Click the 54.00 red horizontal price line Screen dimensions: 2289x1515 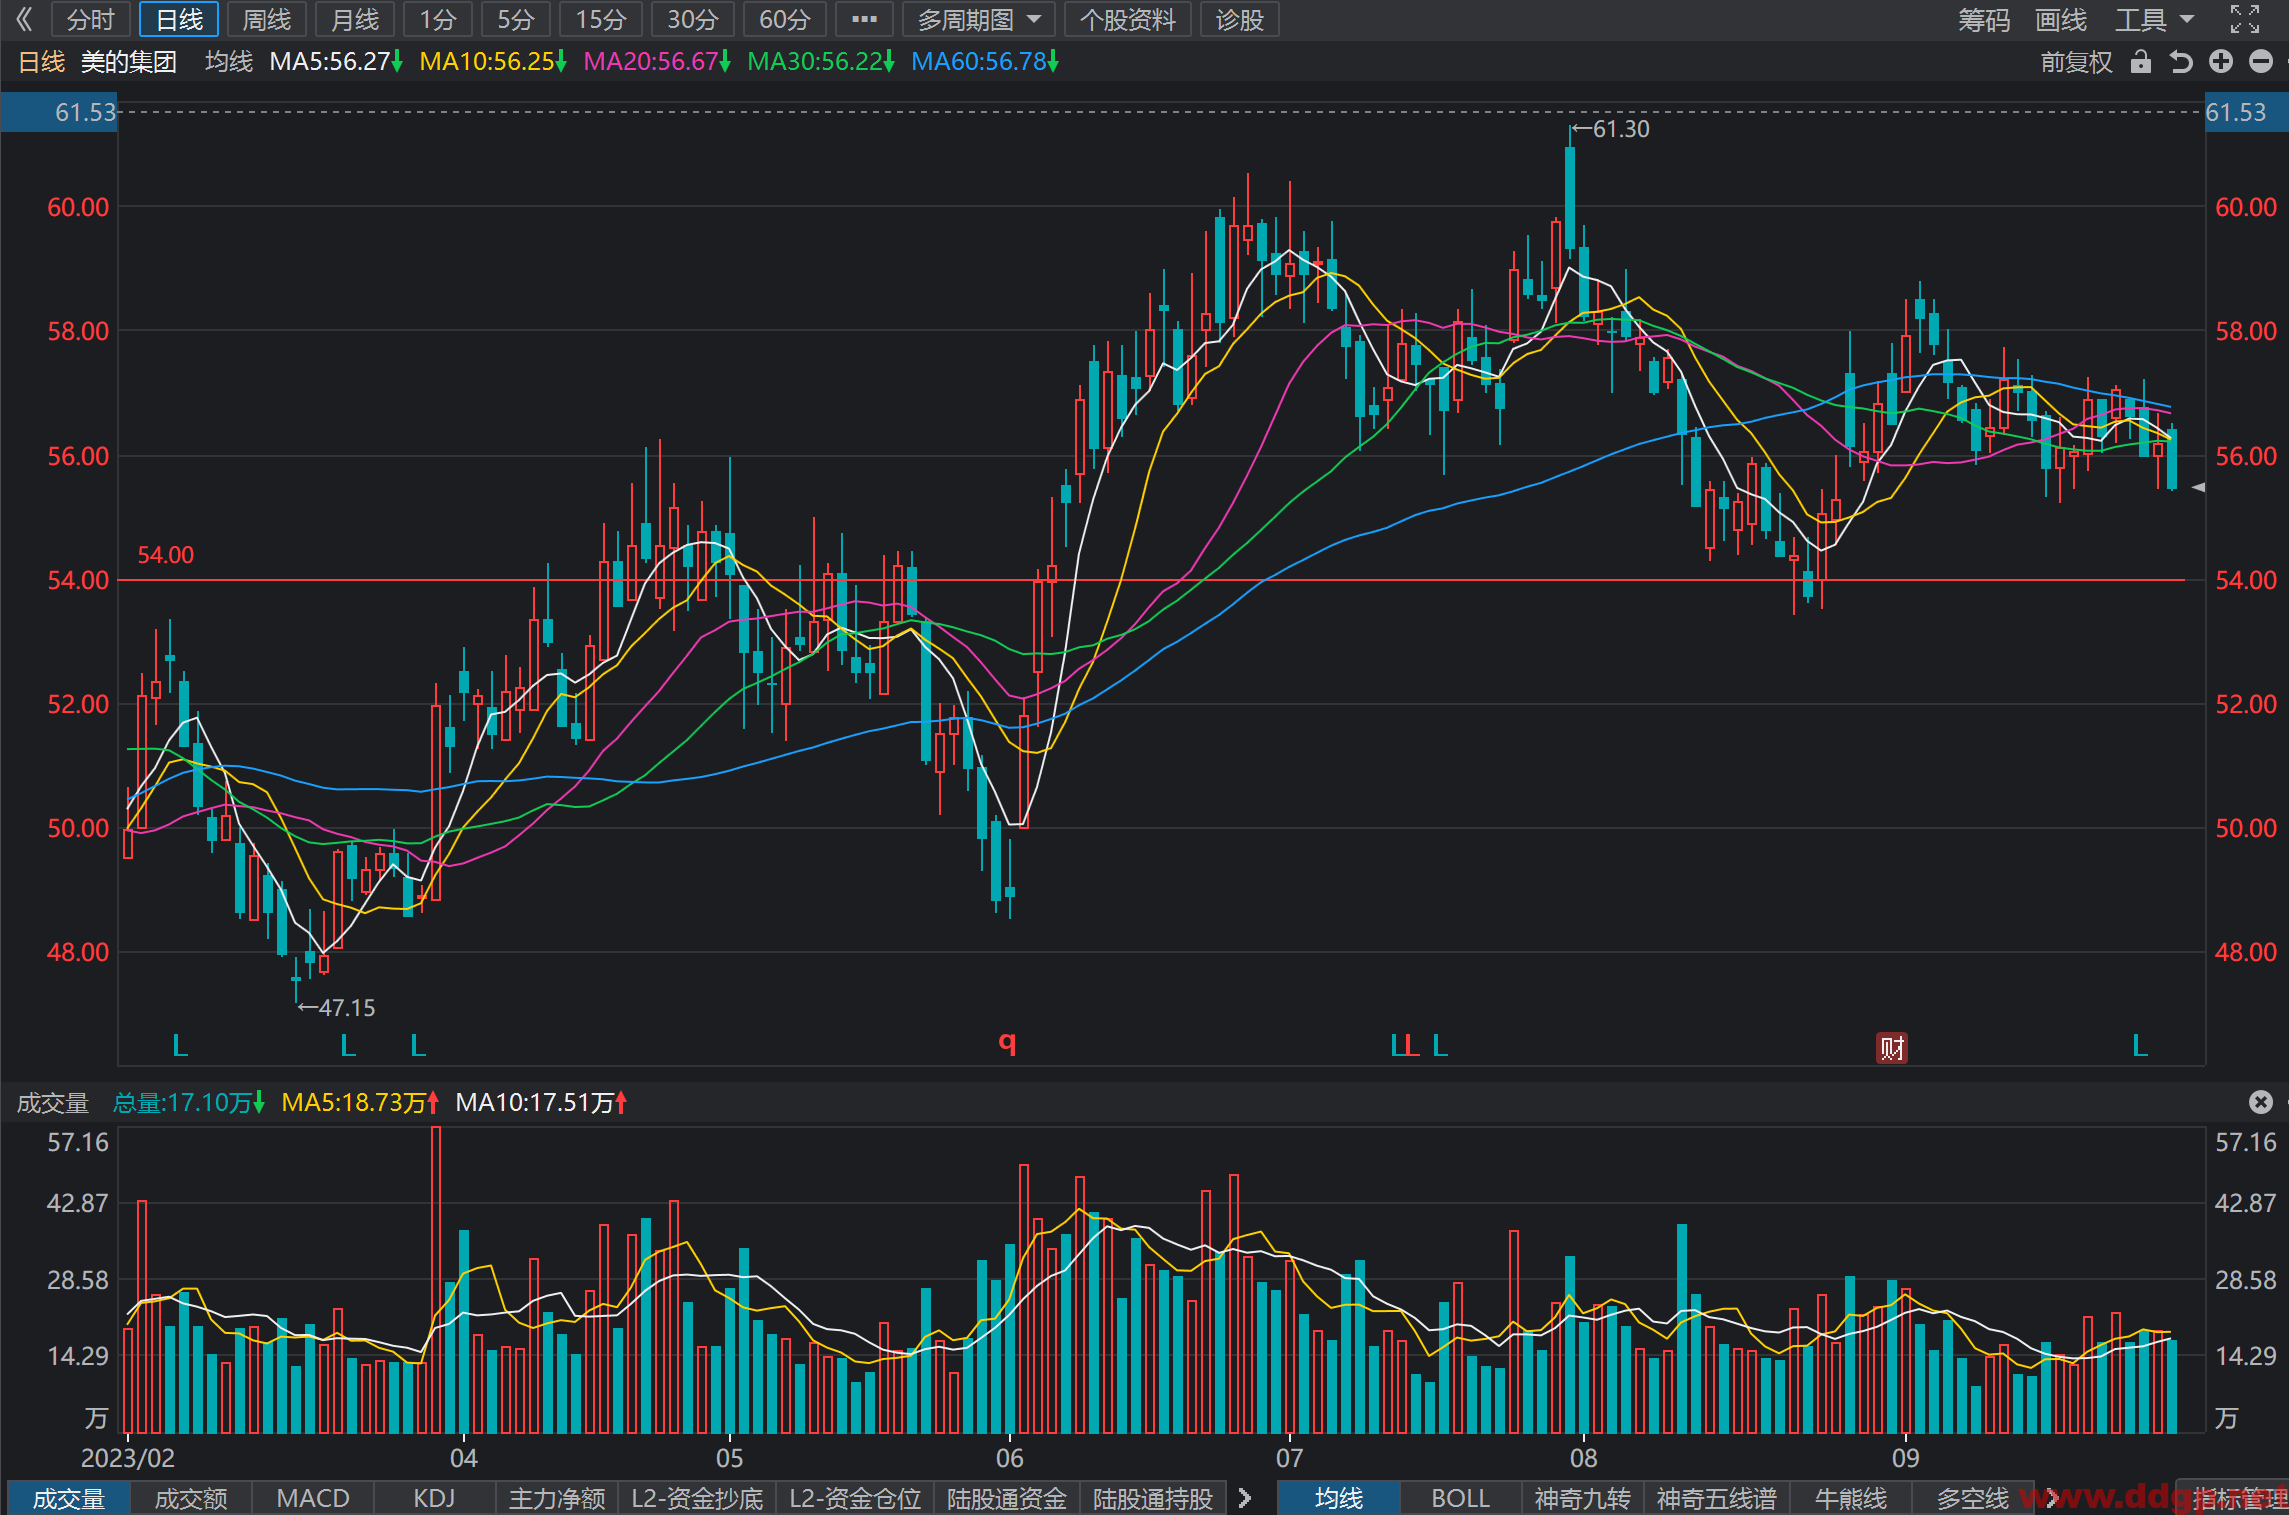click(1151, 580)
